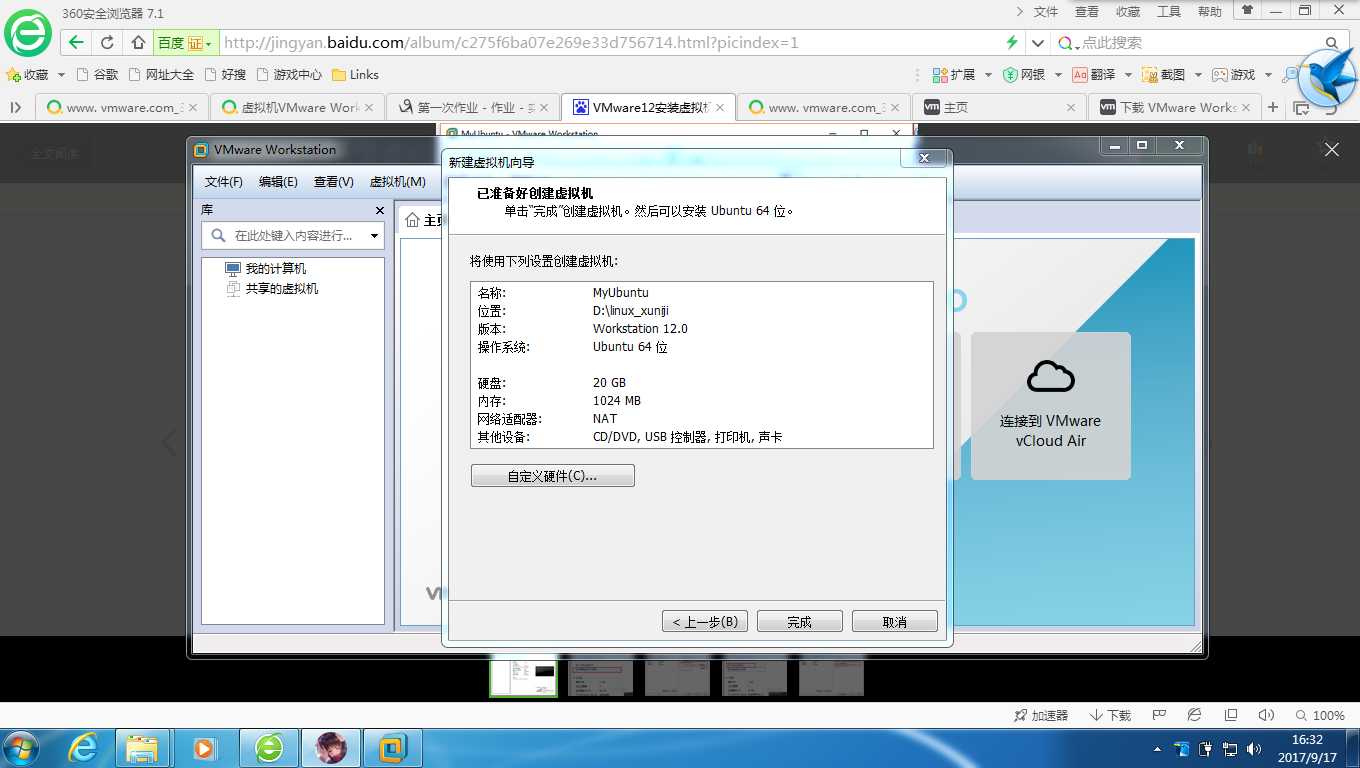Open Windows Explorer folder on taskbar
The image size is (1360, 768).
click(x=143, y=748)
